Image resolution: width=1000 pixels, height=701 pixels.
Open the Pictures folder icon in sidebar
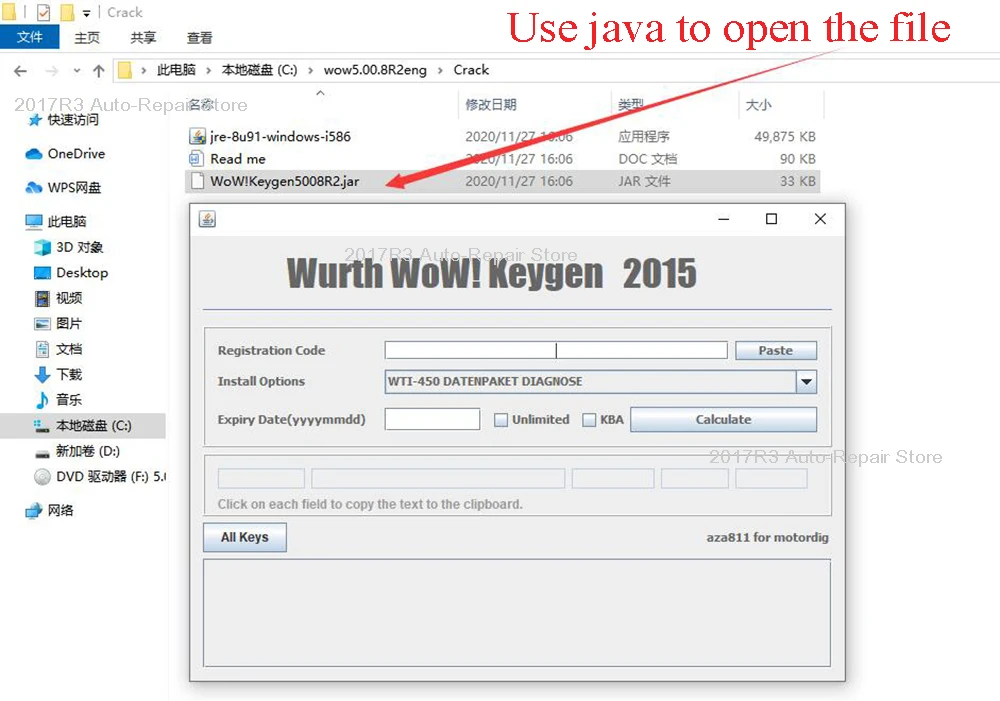[x=42, y=323]
